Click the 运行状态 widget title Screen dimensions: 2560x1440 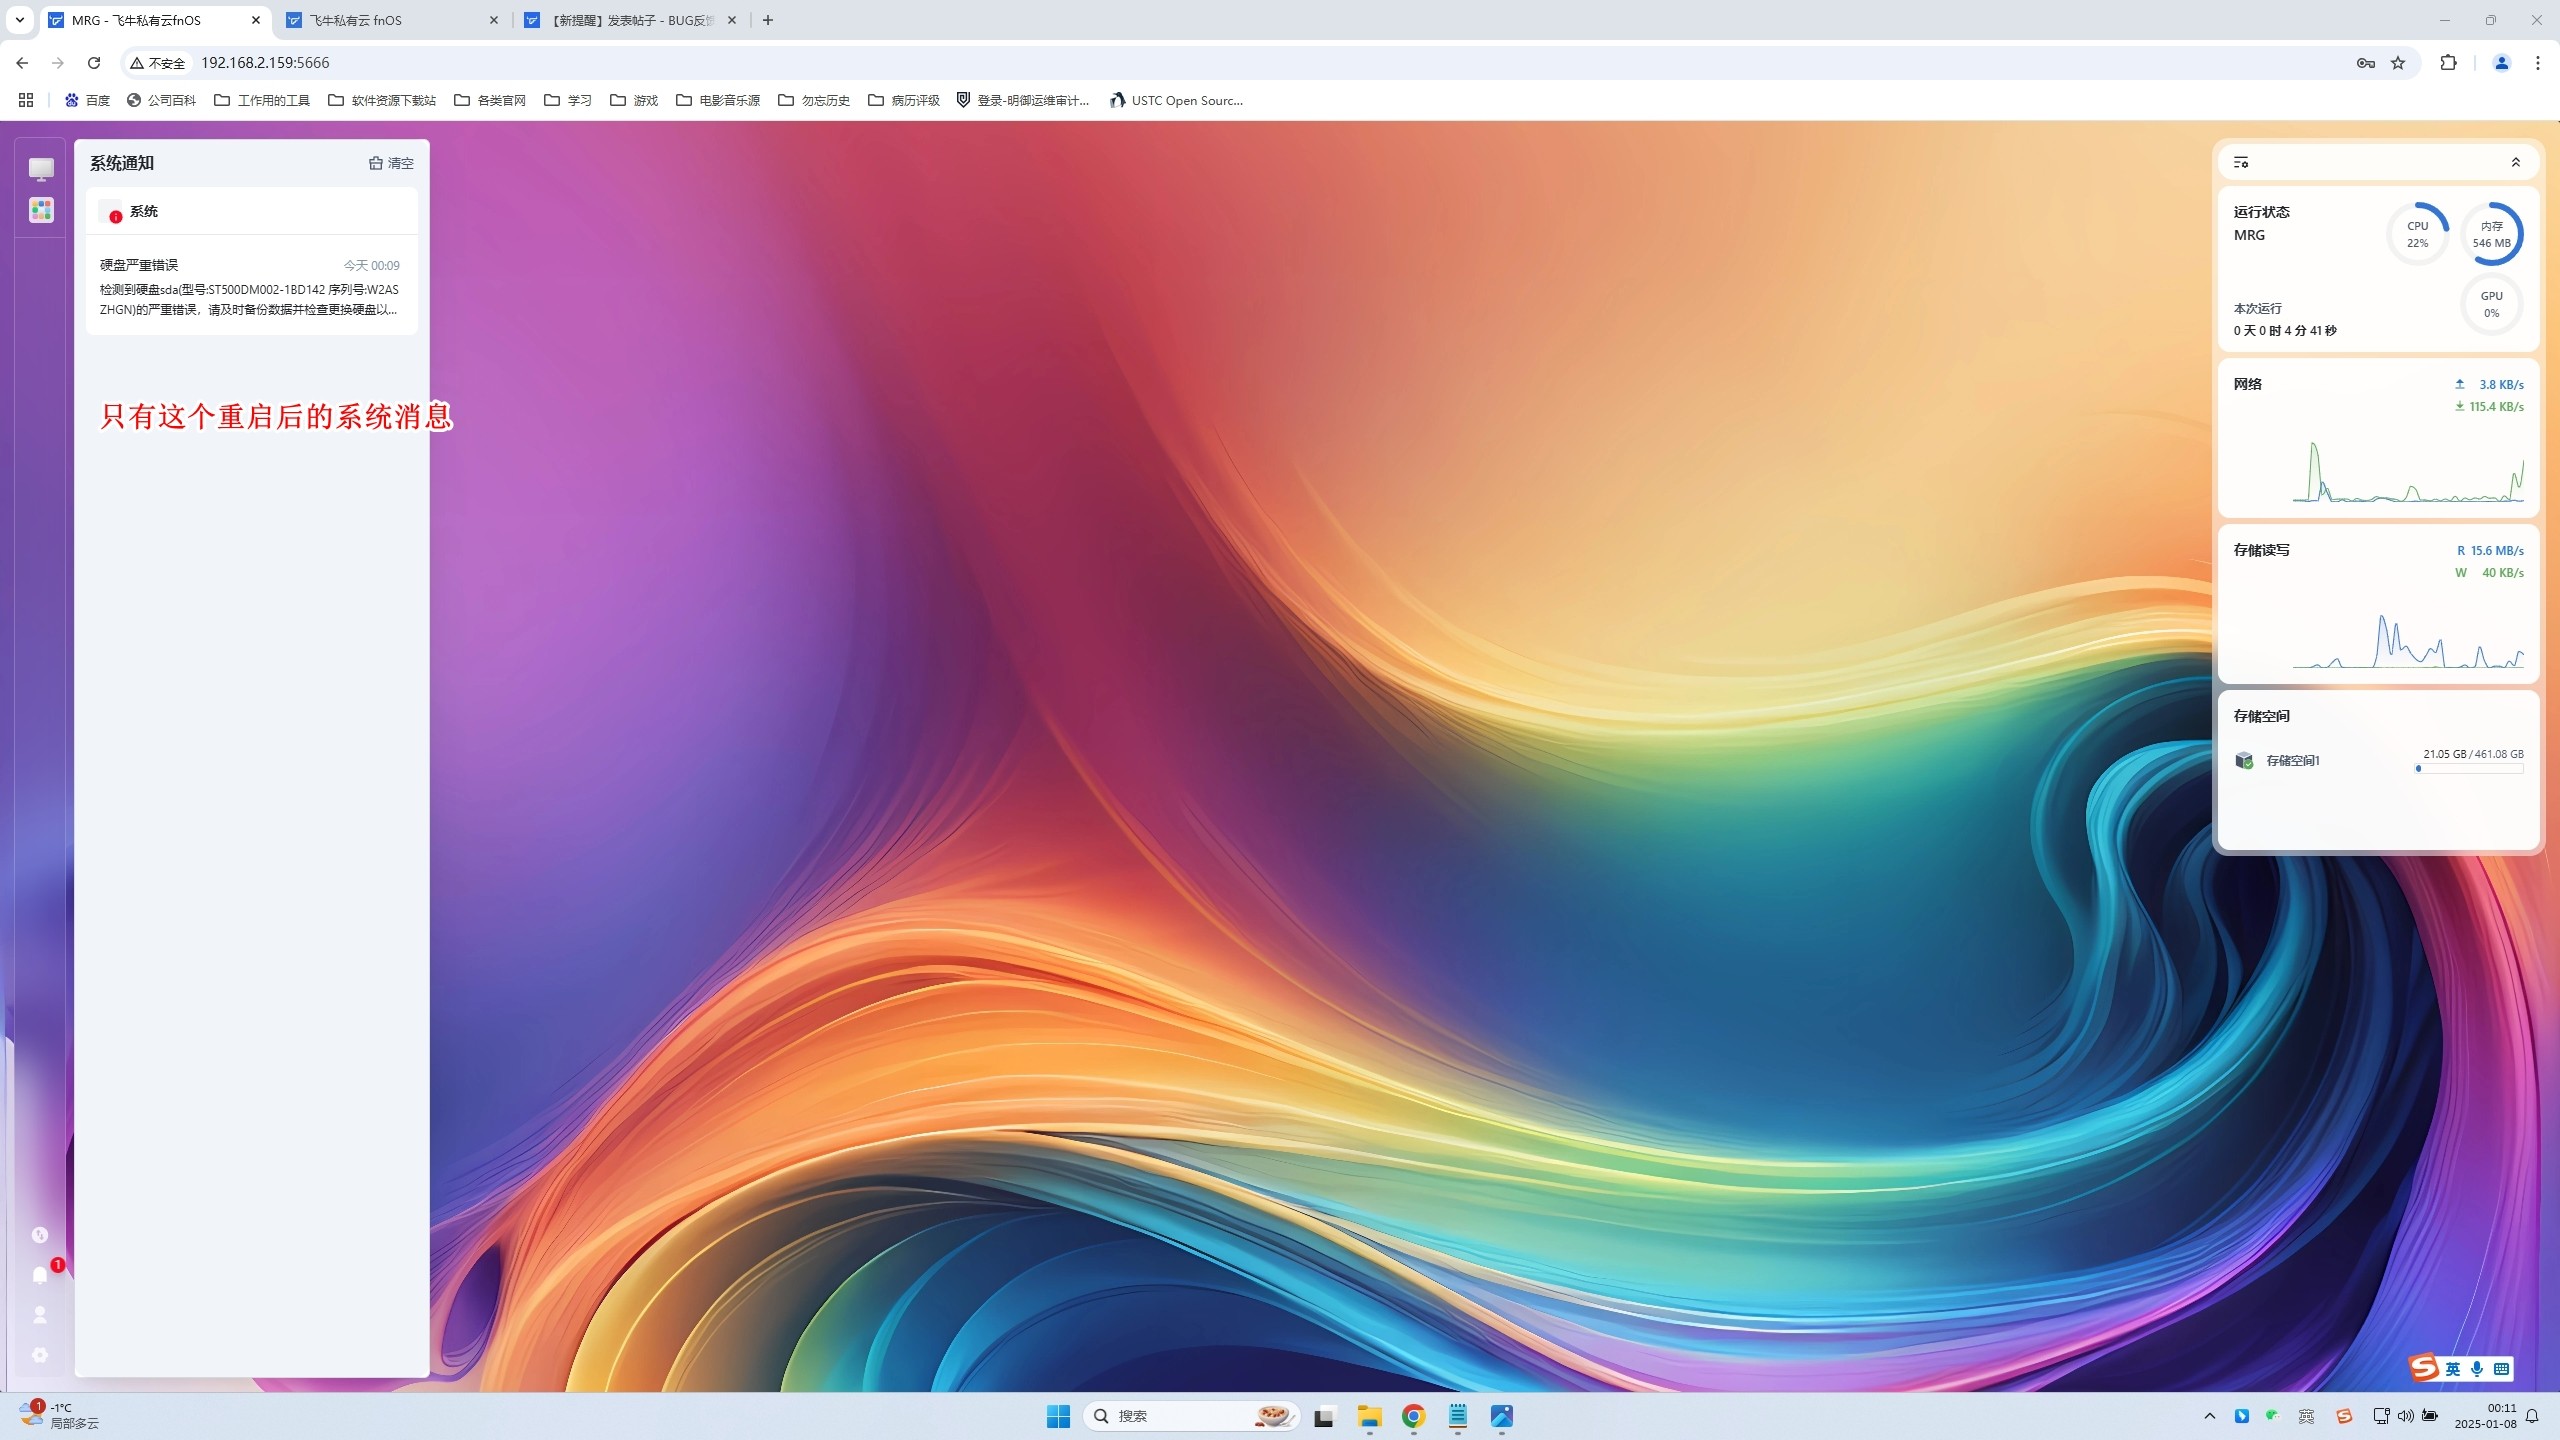tap(2261, 212)
